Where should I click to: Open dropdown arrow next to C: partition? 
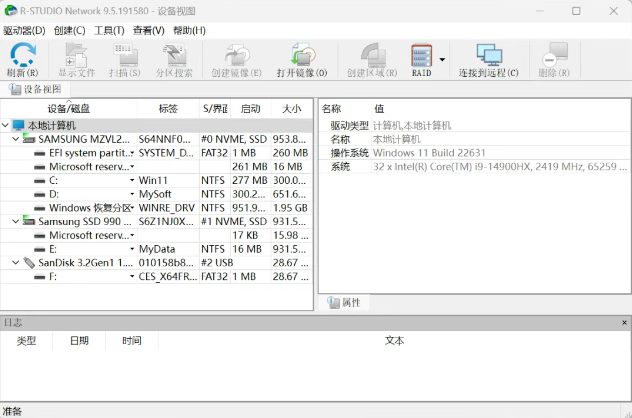pos(132,180)
